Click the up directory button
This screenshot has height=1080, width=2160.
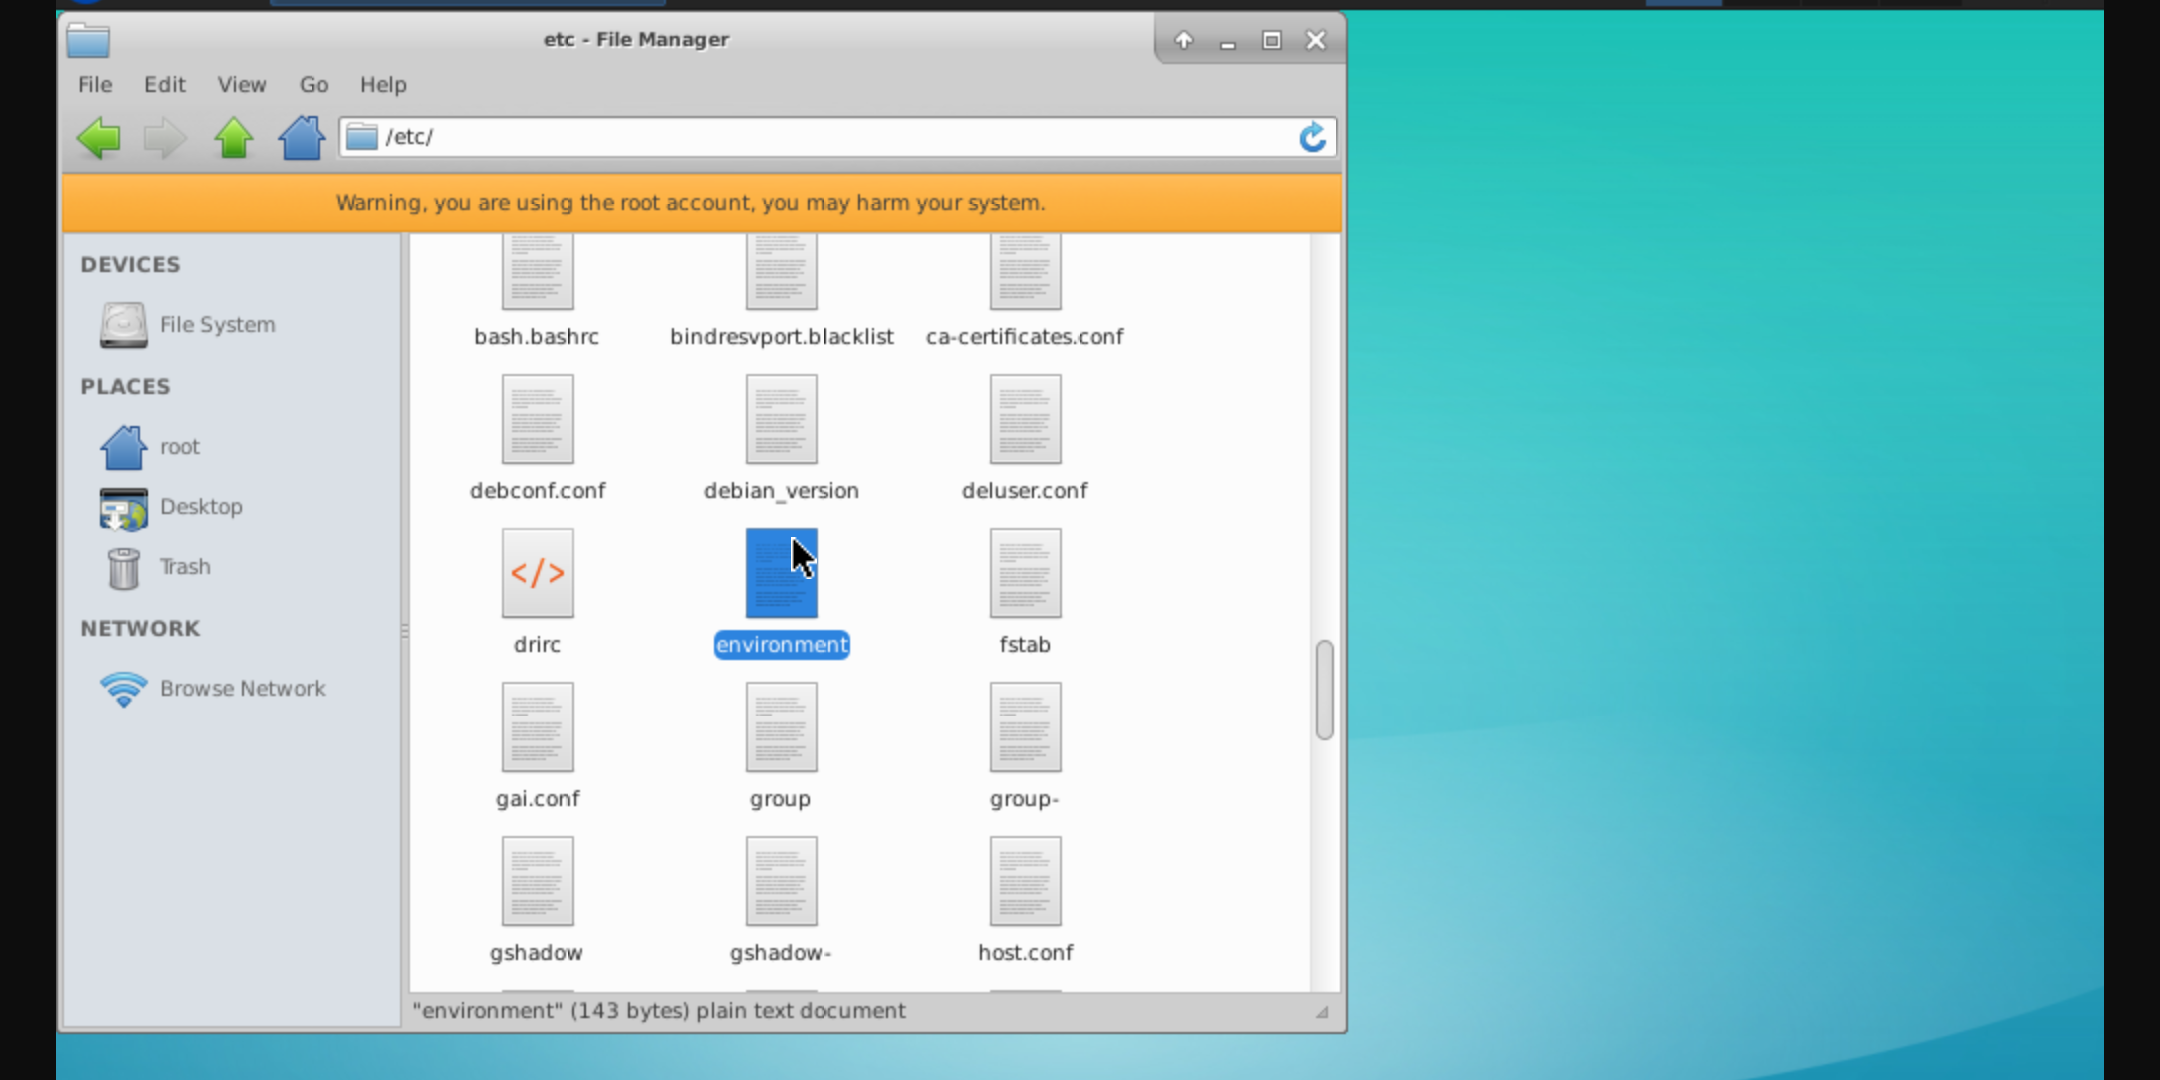[x=233, y=135]
